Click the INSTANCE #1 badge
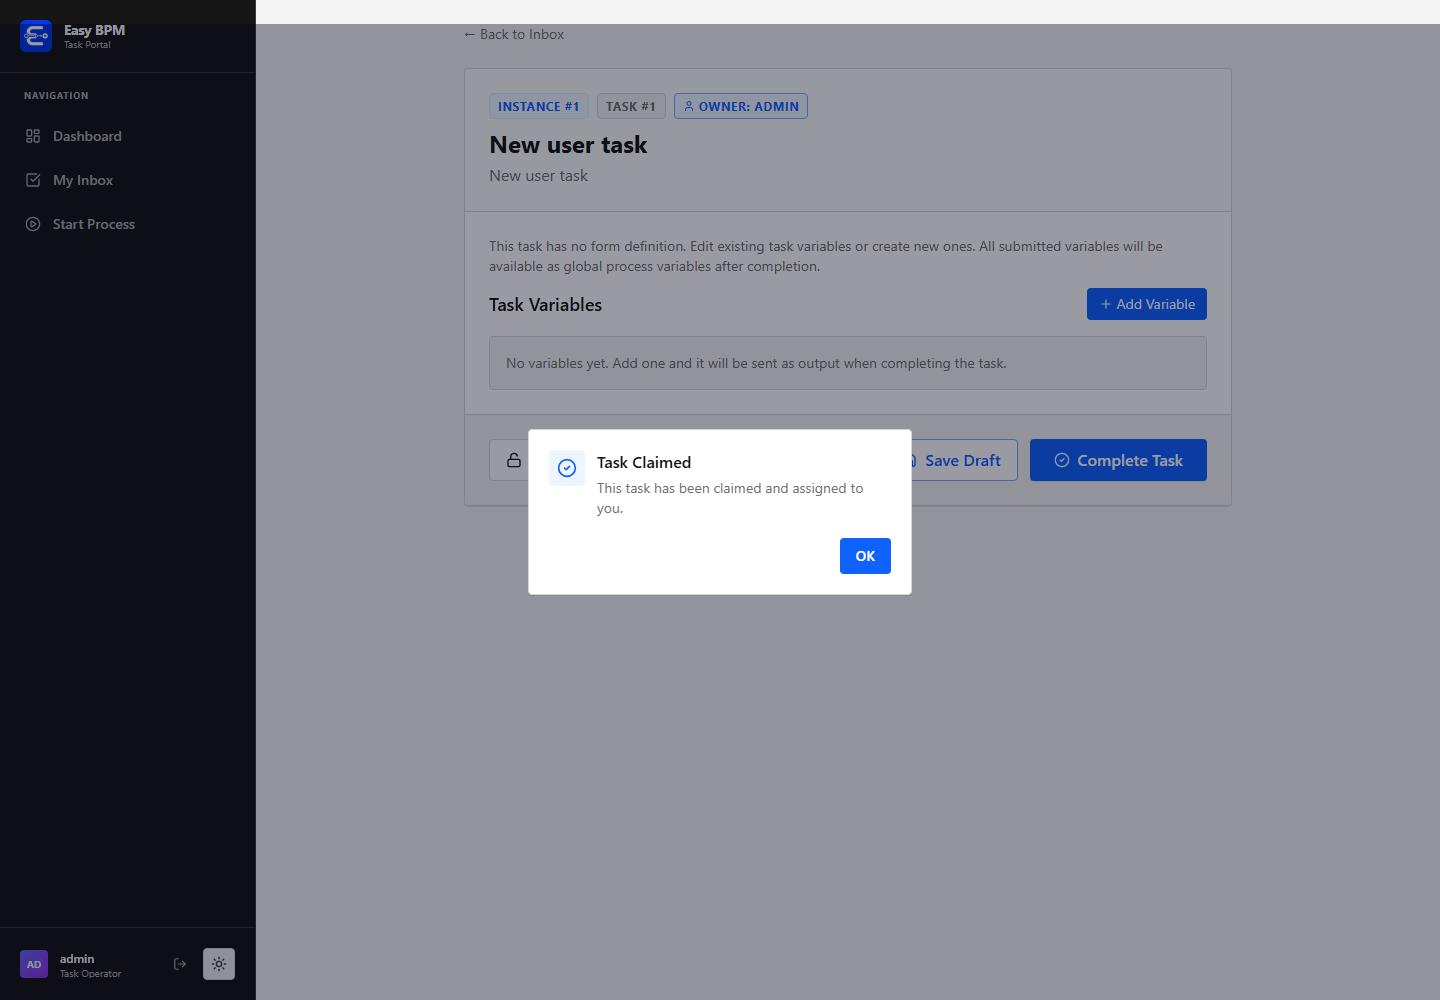1440x1000 pixels. coord(539,106)
